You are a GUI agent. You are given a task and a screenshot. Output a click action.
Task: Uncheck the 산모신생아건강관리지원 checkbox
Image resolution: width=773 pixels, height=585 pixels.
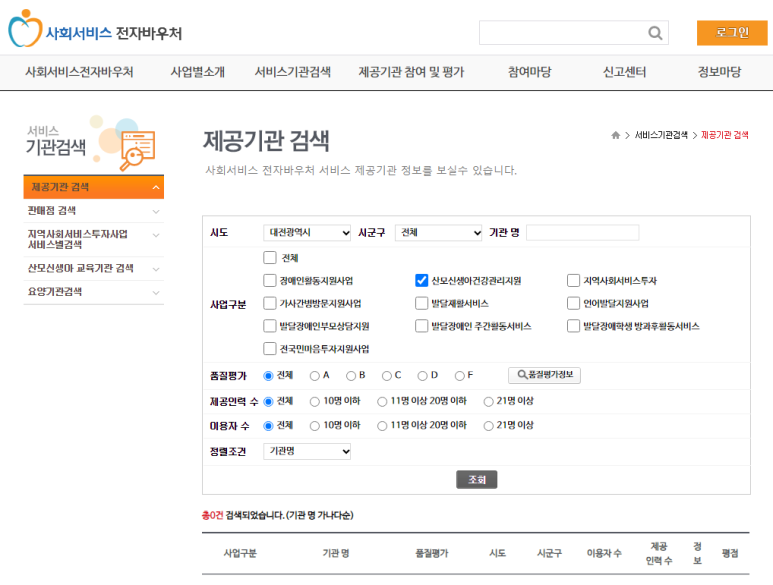(422, 280)
